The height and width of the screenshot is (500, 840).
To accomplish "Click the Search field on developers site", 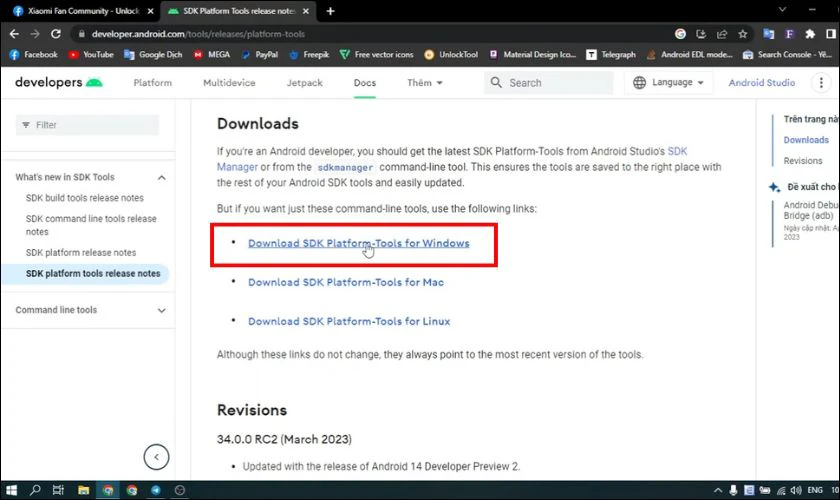I will tap(549, 83).
